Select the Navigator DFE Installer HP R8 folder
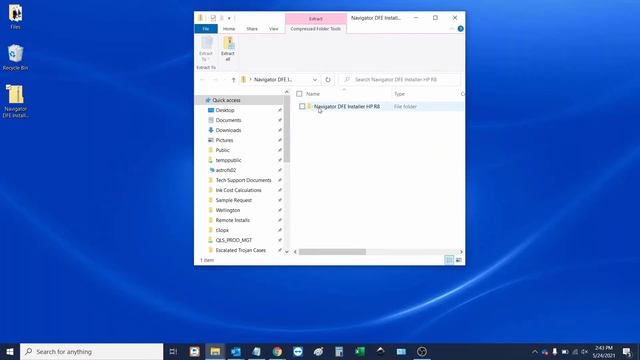The width and height of the screenshot is (640, 360). tap(347, 107)
